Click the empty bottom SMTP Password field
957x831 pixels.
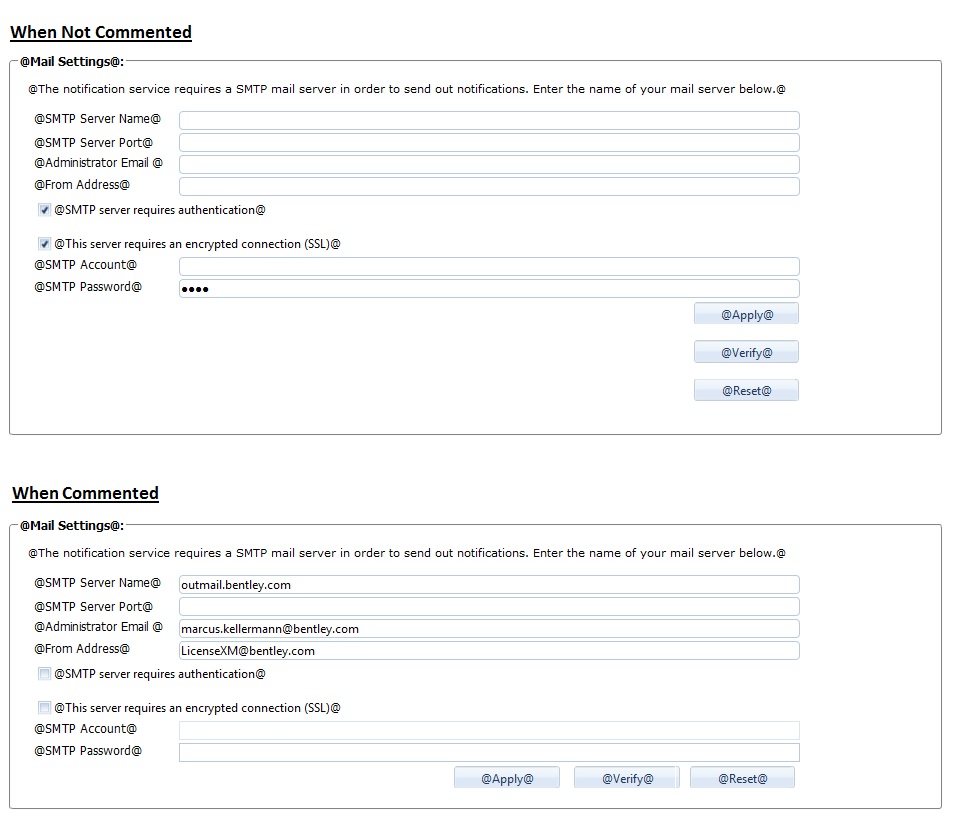489,752
